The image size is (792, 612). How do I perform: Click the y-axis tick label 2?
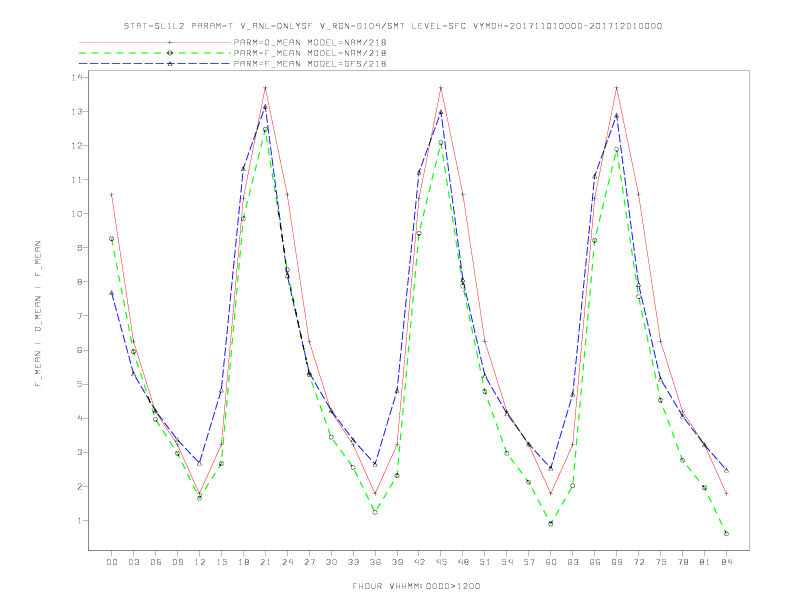click(80, 487)
